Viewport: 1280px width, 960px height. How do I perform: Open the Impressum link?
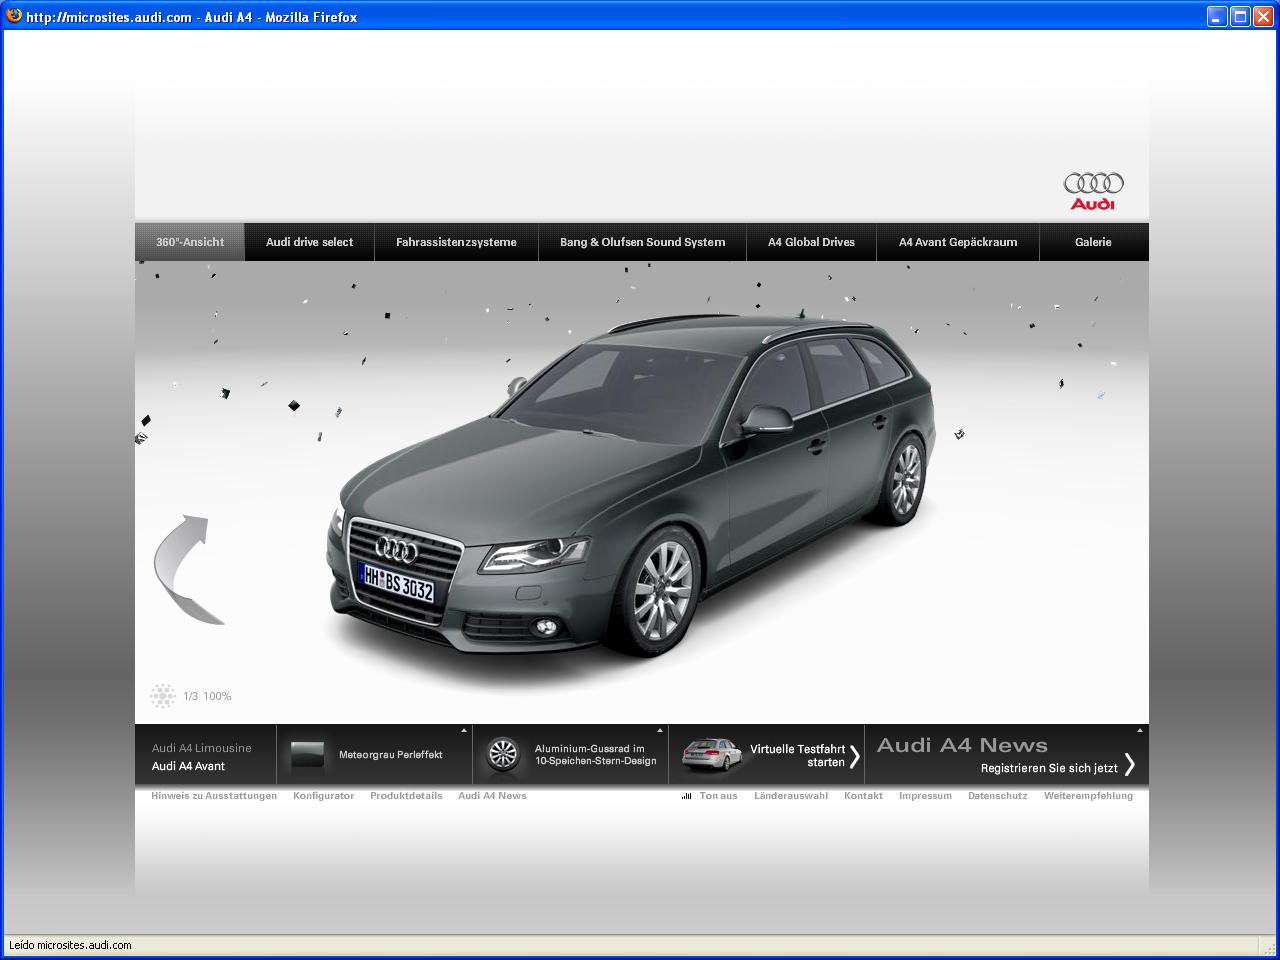[x=925, y=796]
